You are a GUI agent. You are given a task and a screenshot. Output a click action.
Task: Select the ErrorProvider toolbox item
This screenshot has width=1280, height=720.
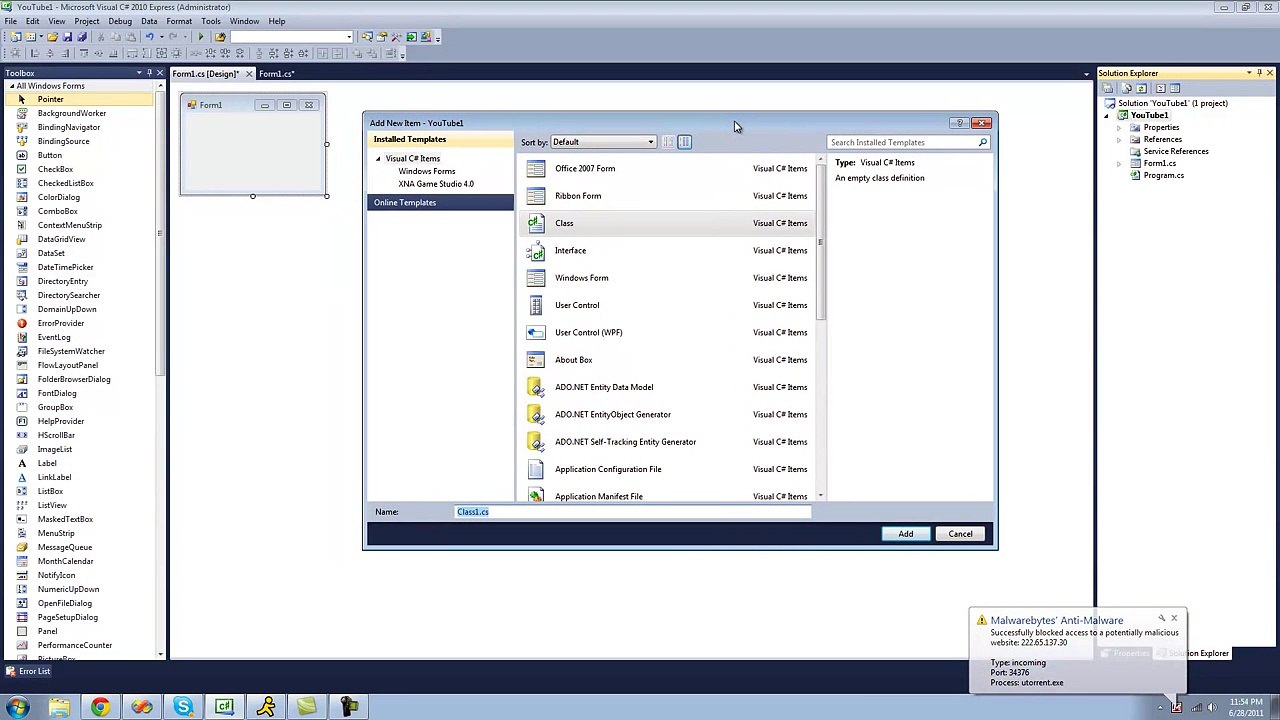tap(60, 323)
